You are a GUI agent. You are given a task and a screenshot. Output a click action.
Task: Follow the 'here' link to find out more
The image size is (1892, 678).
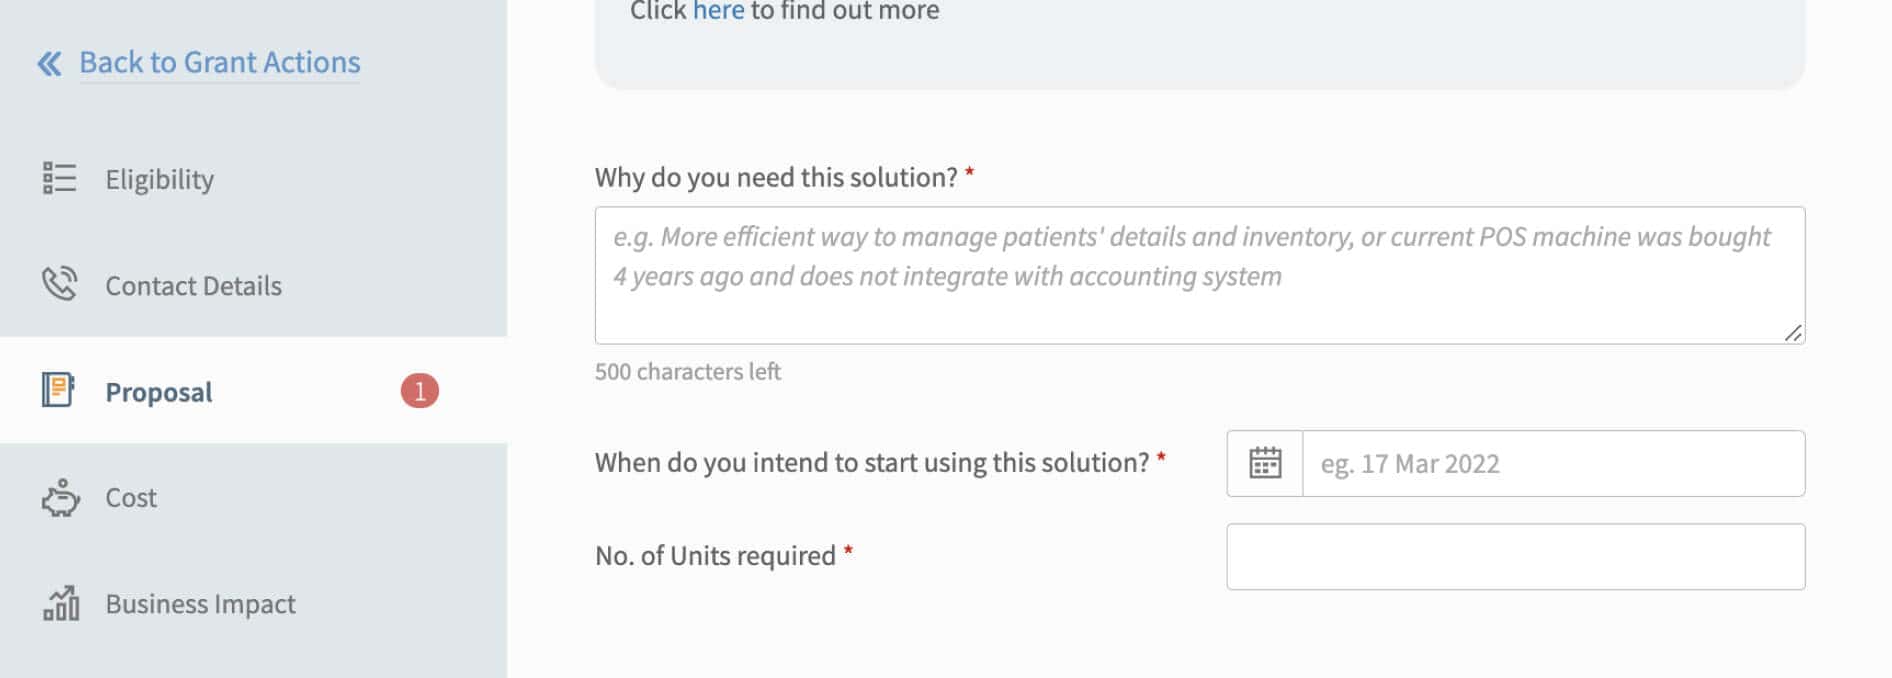(718, 11)
